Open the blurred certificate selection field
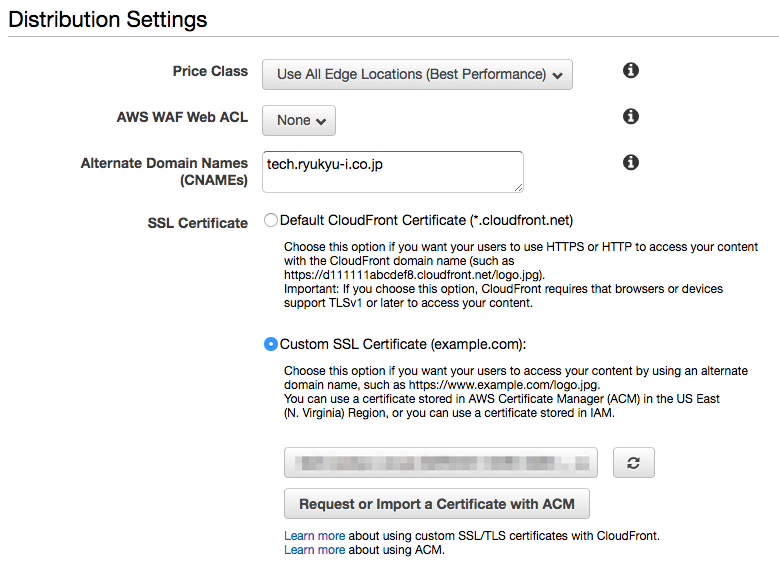 tap(441, 463)
